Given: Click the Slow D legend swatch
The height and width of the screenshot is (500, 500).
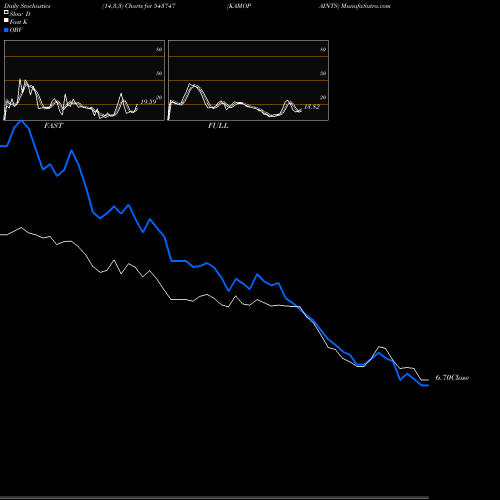Looking at the screenshot, I should point(6,12).
